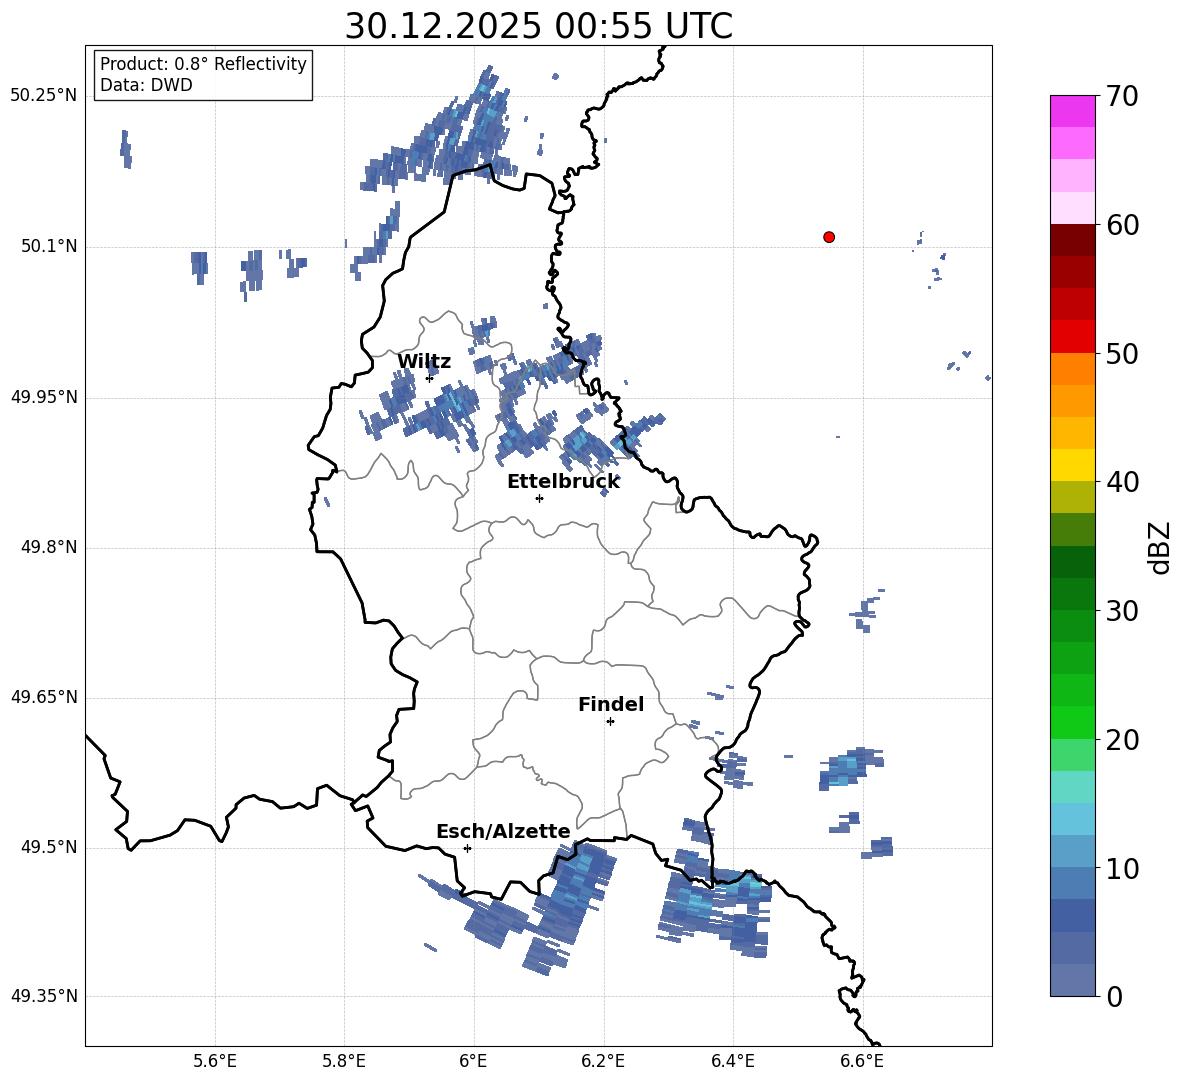Click the Wiltz station cross marker

coord(430,378)
